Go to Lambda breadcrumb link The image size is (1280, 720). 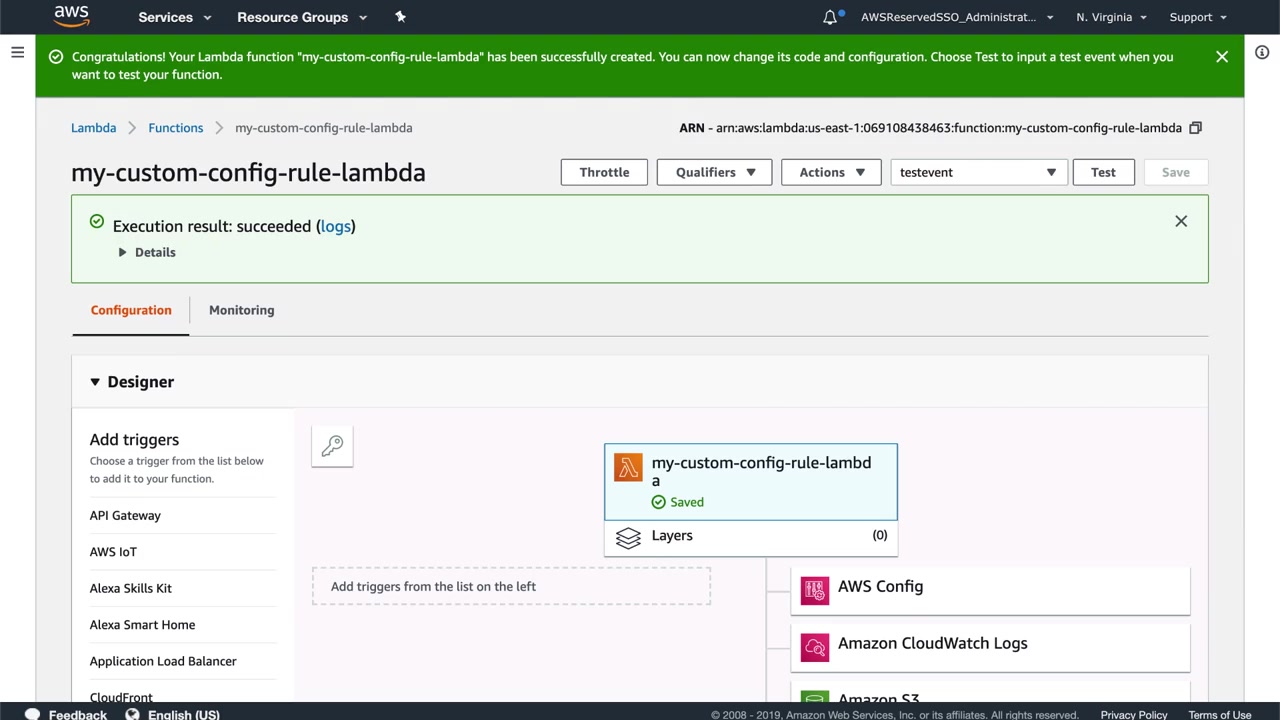(x=93, y=128)
